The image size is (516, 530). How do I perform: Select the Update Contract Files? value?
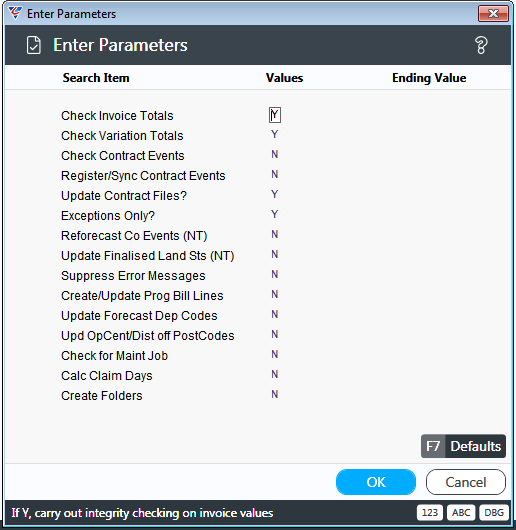[x=275, y=194]
